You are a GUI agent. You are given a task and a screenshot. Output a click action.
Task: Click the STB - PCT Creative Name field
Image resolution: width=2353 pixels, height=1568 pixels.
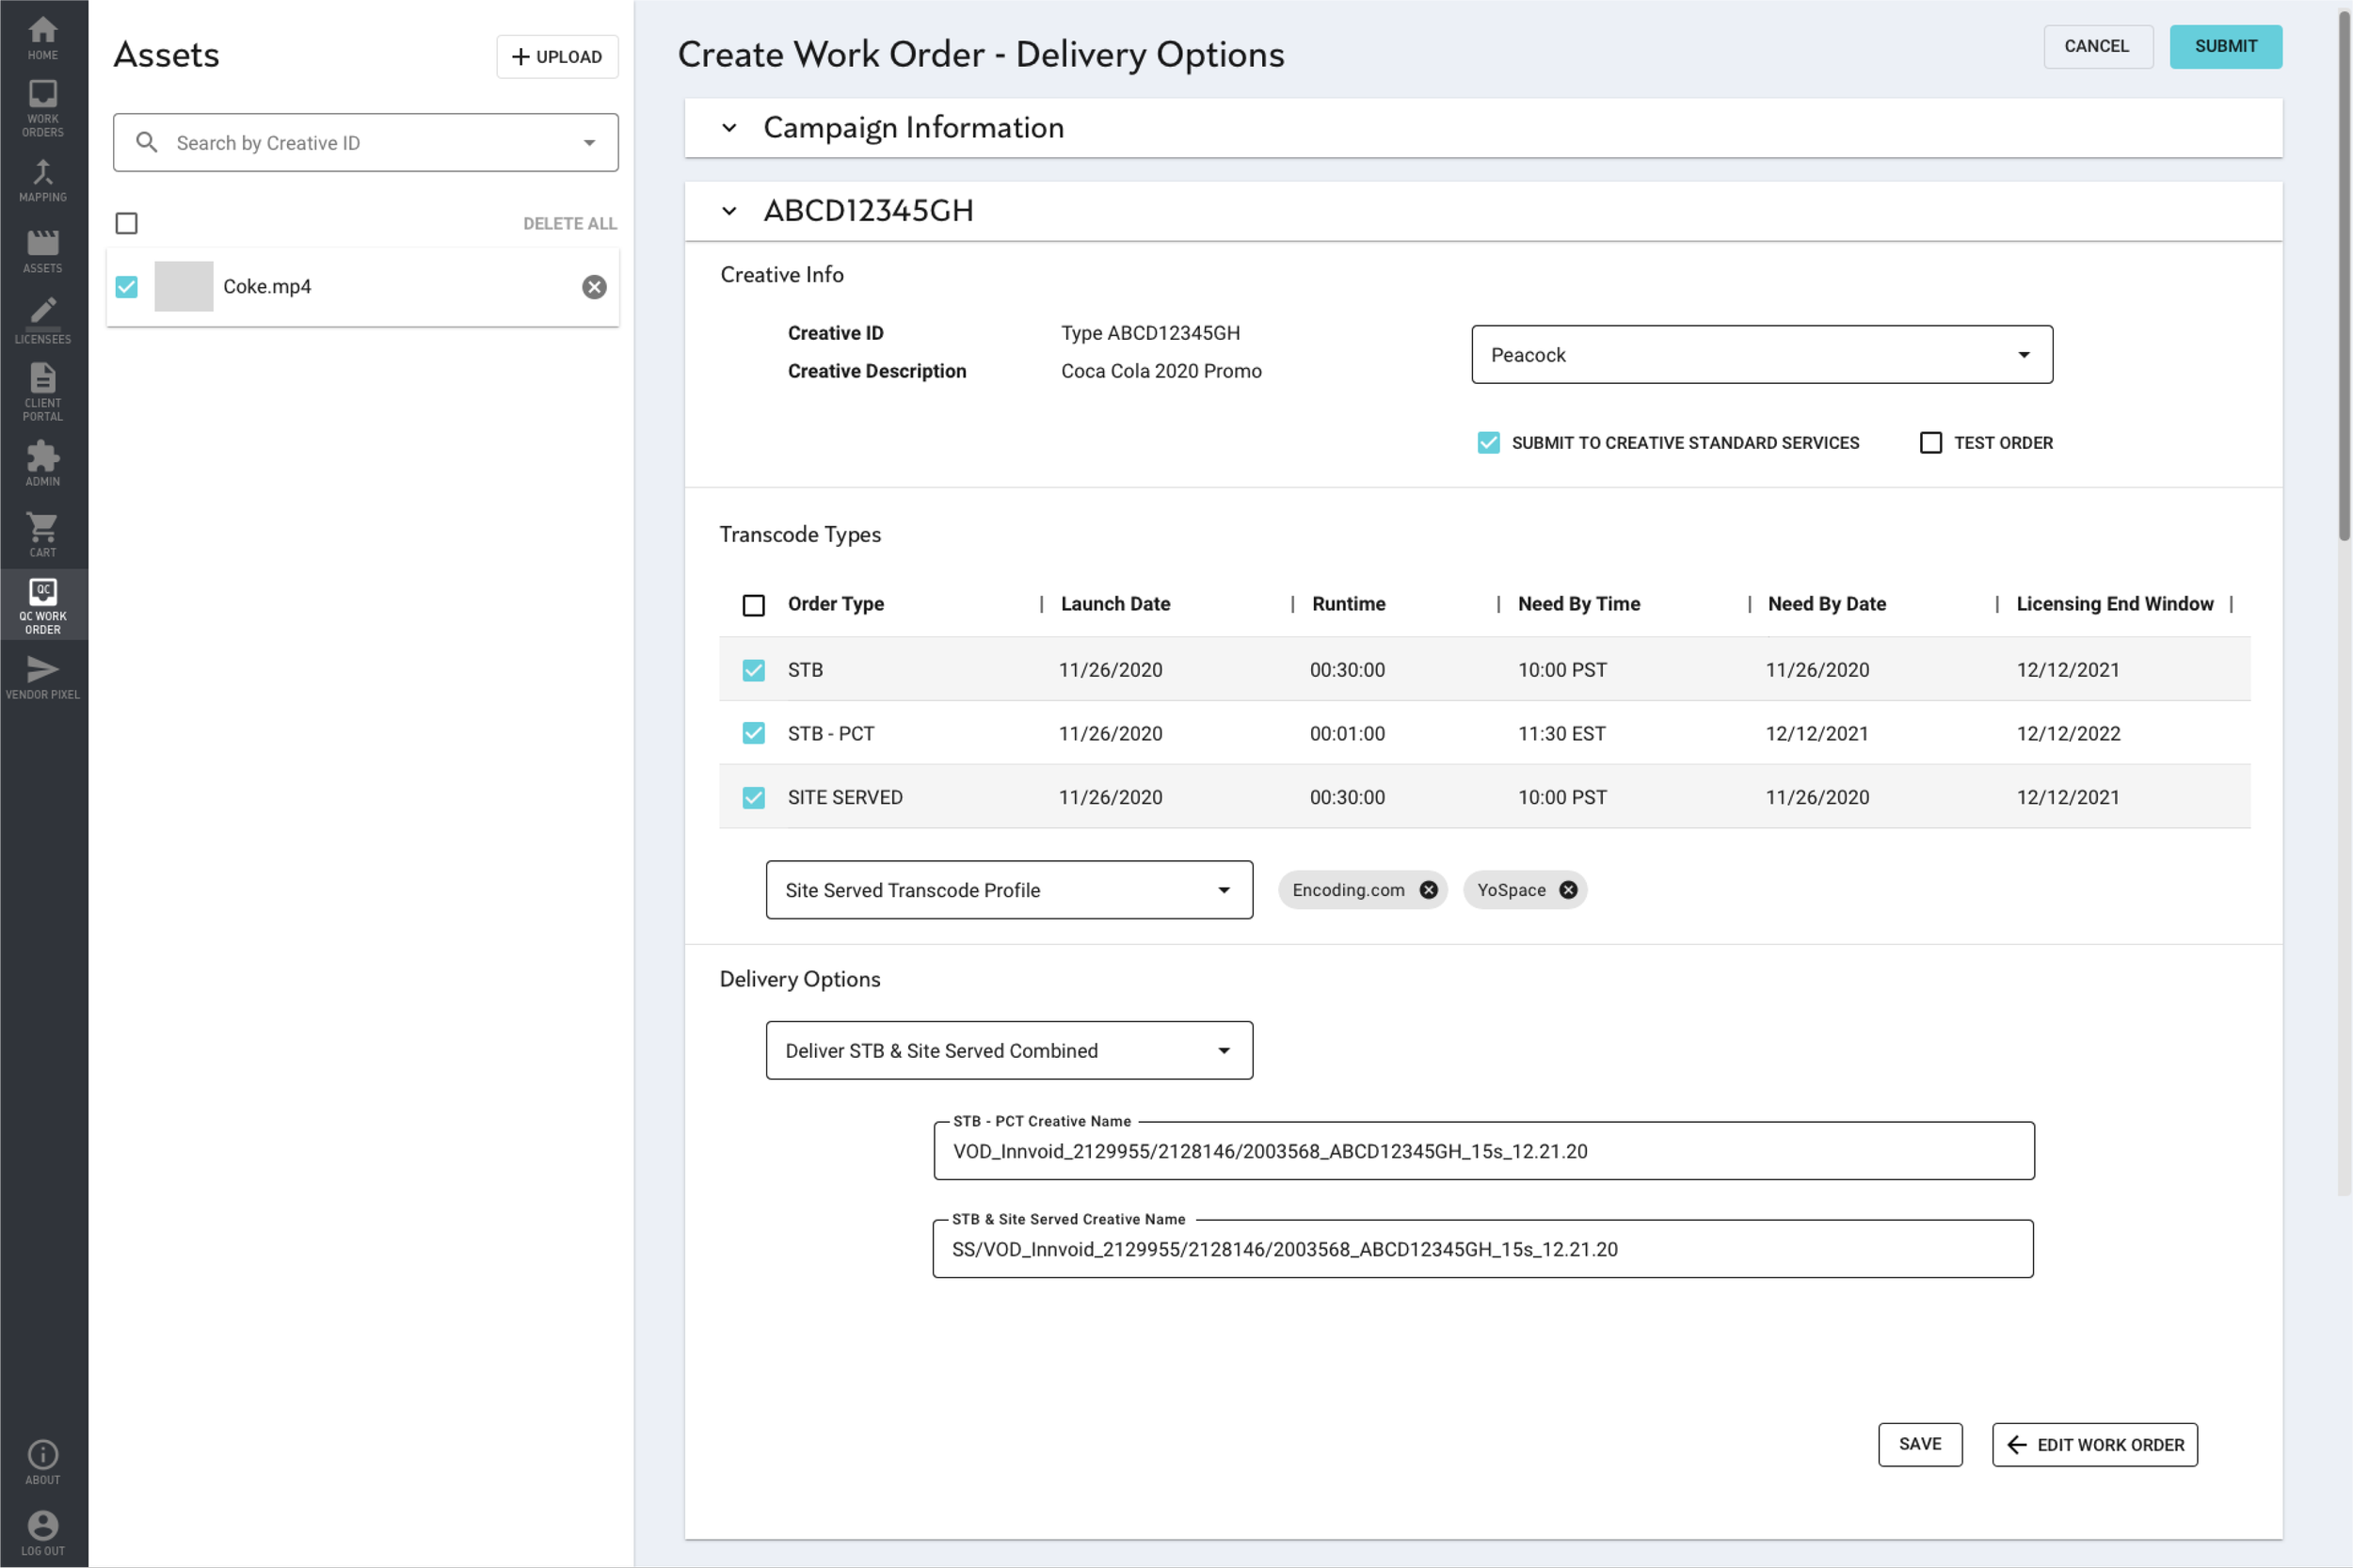click(x=1482, y=1151)
